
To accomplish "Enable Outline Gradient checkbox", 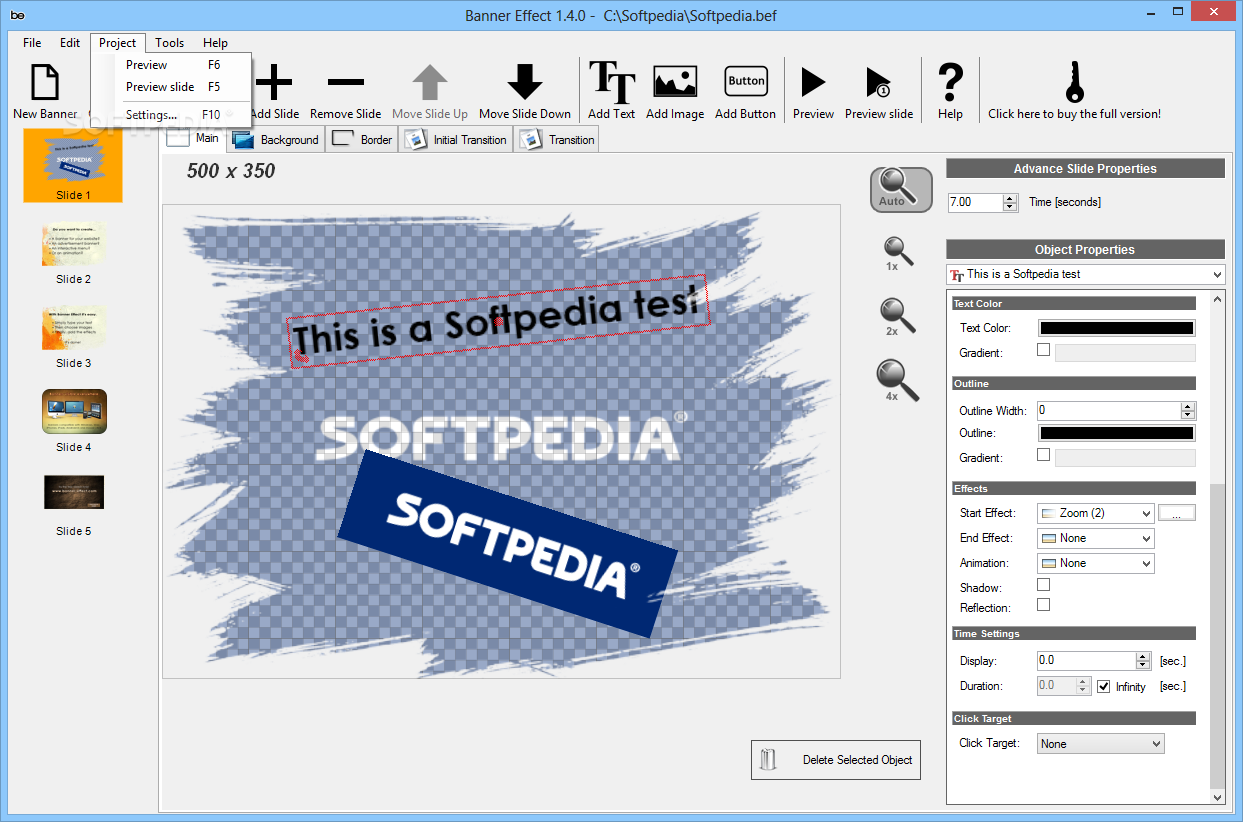I will (1044, 455).
